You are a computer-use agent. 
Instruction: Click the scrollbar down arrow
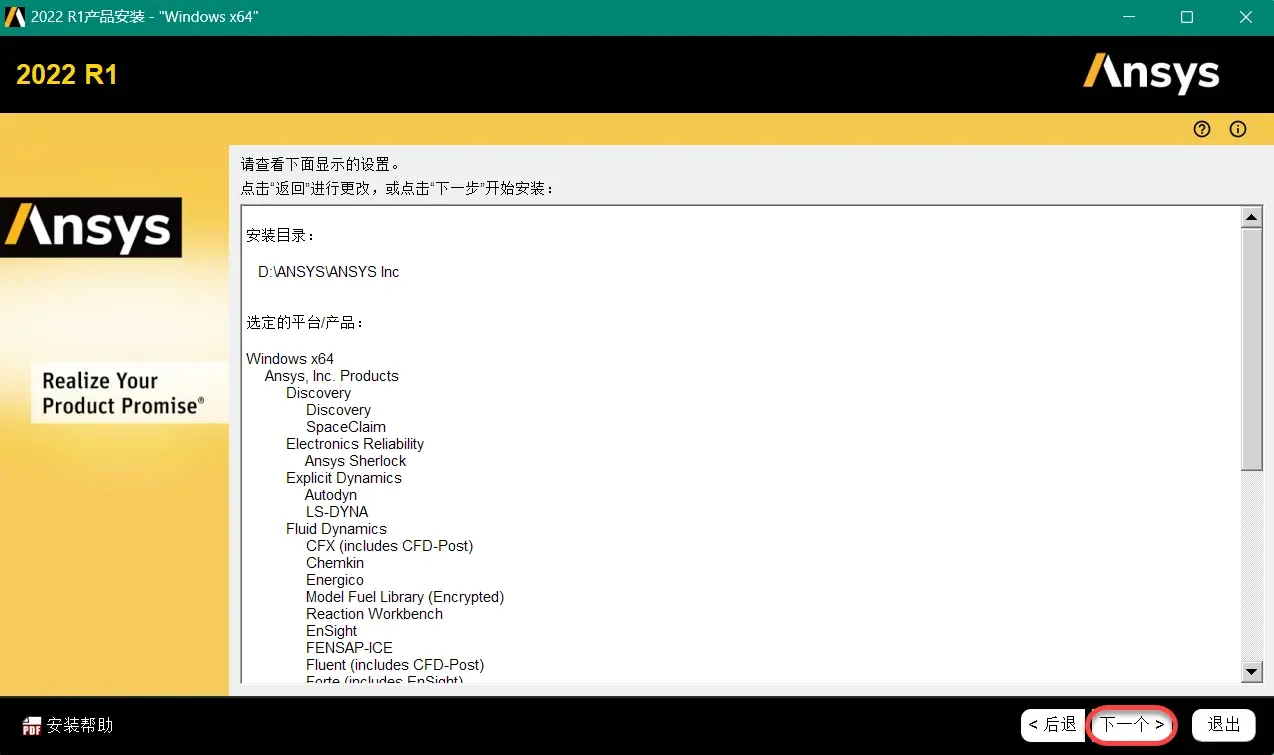[1251, 671]
